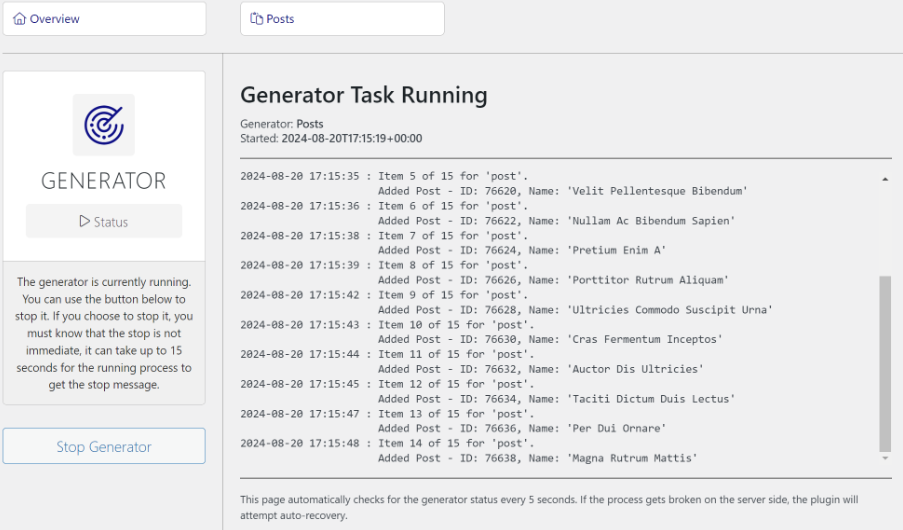
Task: Select log line 'Item 5 of 15'
Action: (x=384, y=176)
